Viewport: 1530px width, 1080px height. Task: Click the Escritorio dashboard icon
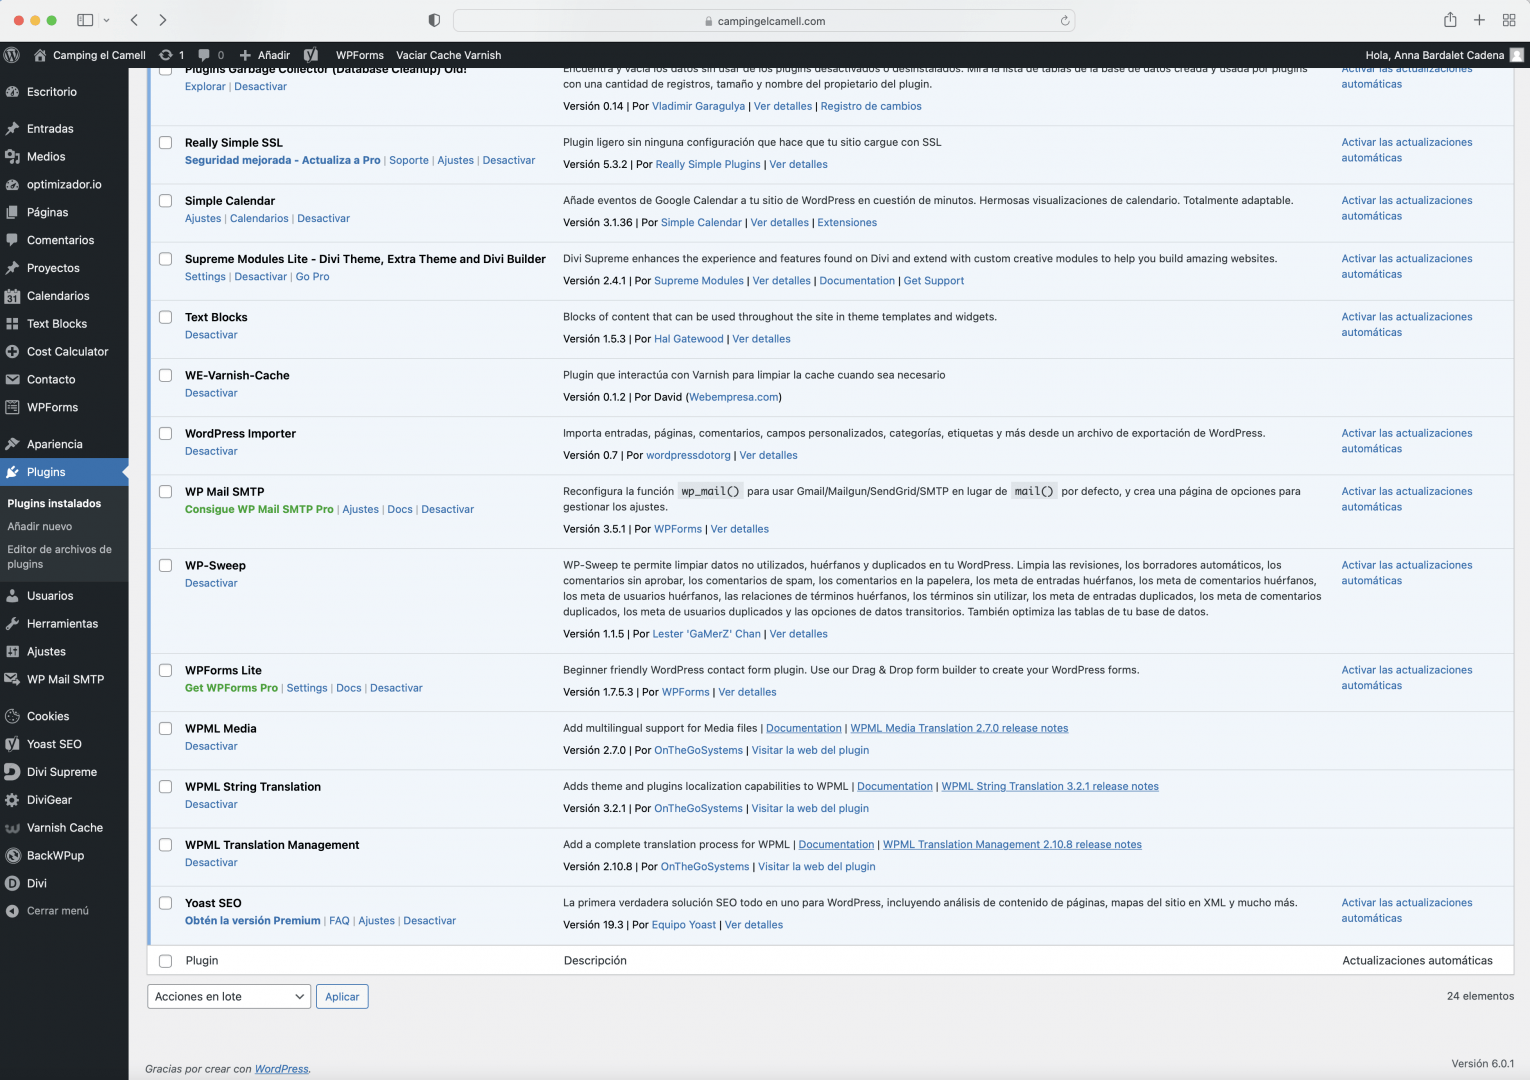(12, 92)
